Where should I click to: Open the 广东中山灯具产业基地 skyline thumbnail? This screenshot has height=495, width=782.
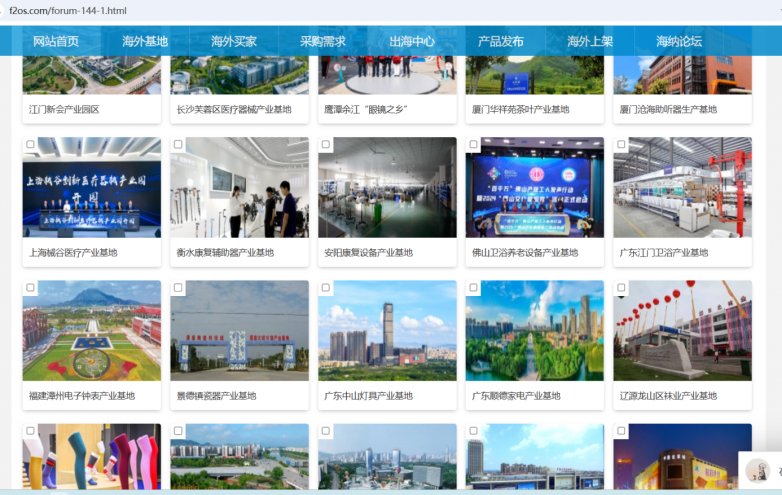pos(387,332)
